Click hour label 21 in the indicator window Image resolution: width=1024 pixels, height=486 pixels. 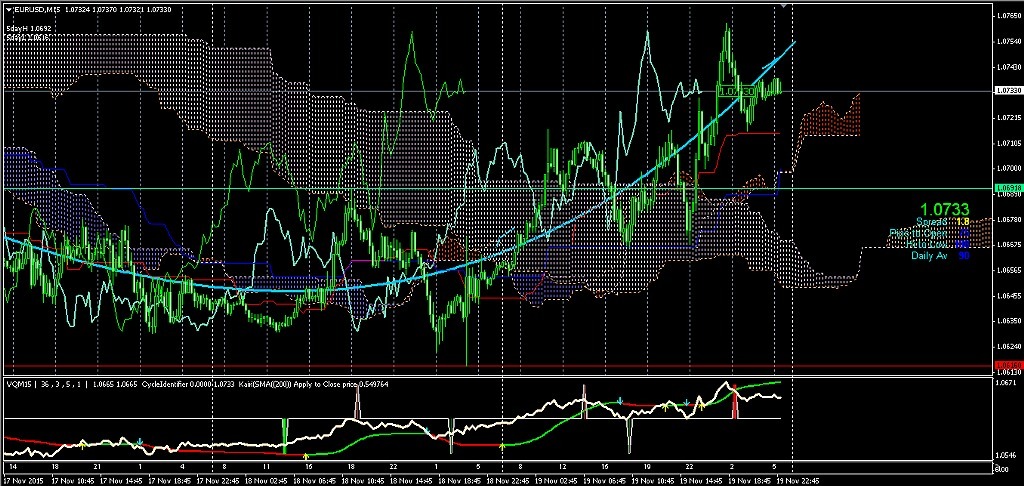click(x=97, y=467)
